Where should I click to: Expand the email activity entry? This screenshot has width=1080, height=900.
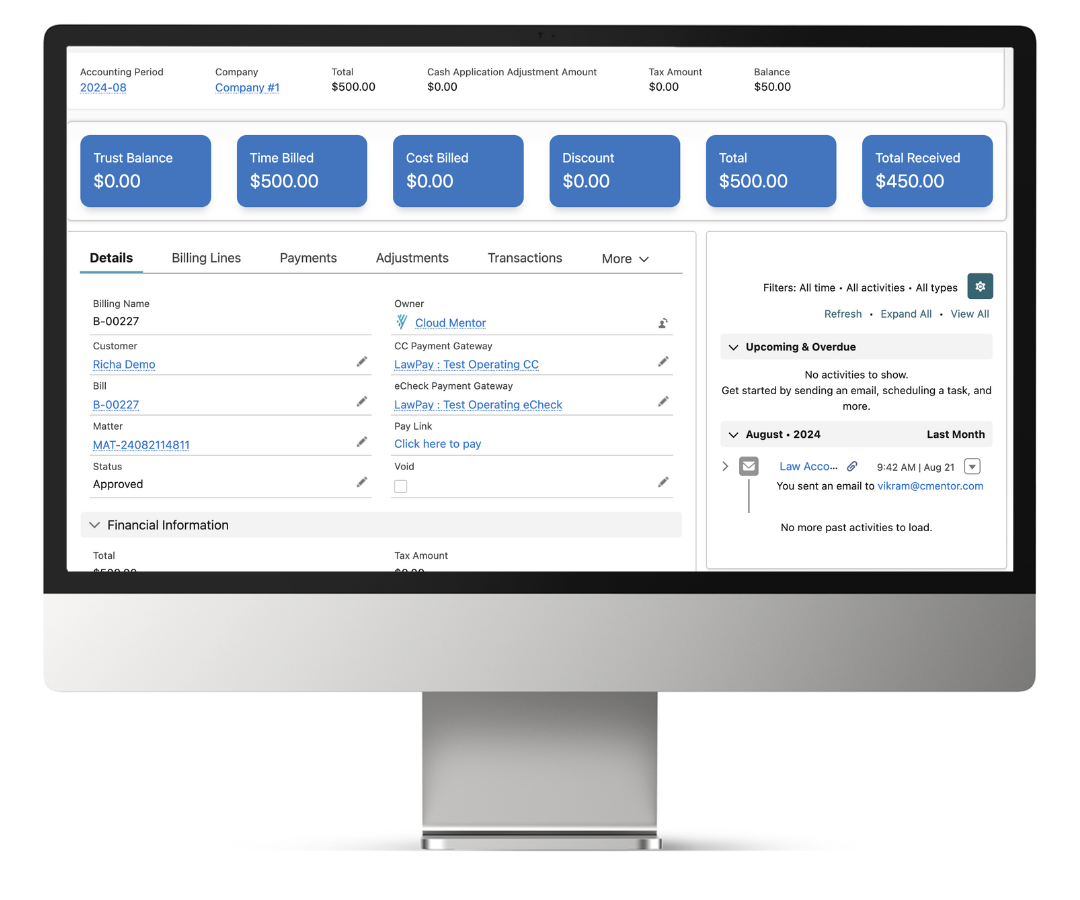pyautogui.click(x=724, y=466)
